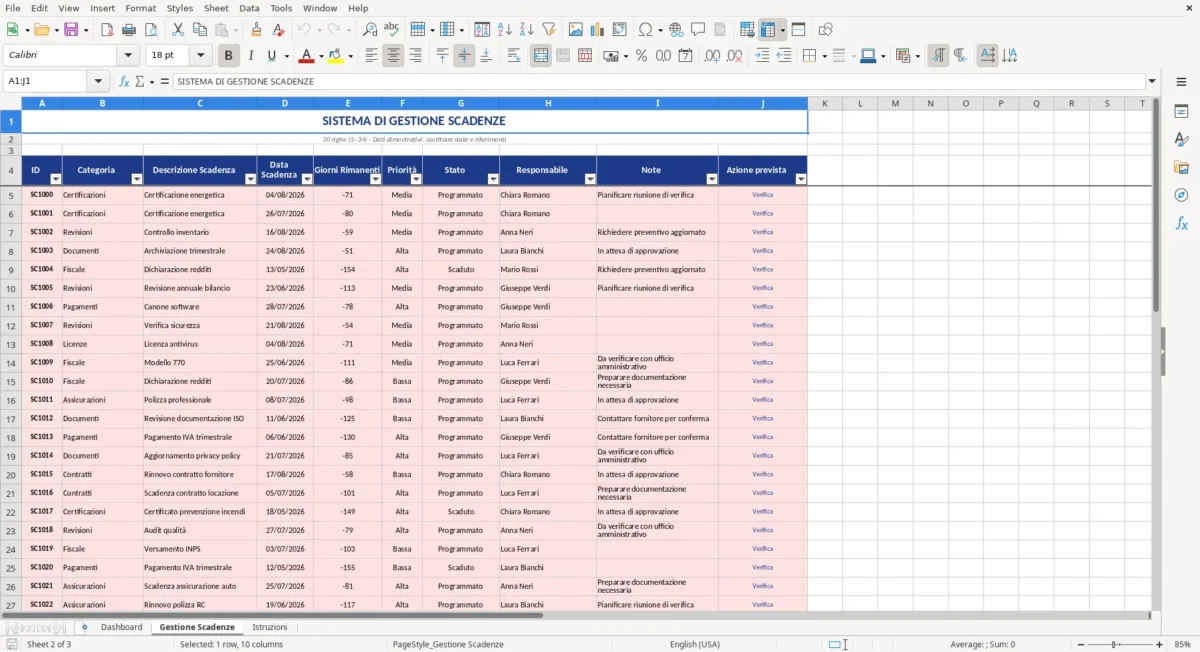This screenshot has height=652, width=1200.
Task: Open the Data menu
Action: (249, 8)
